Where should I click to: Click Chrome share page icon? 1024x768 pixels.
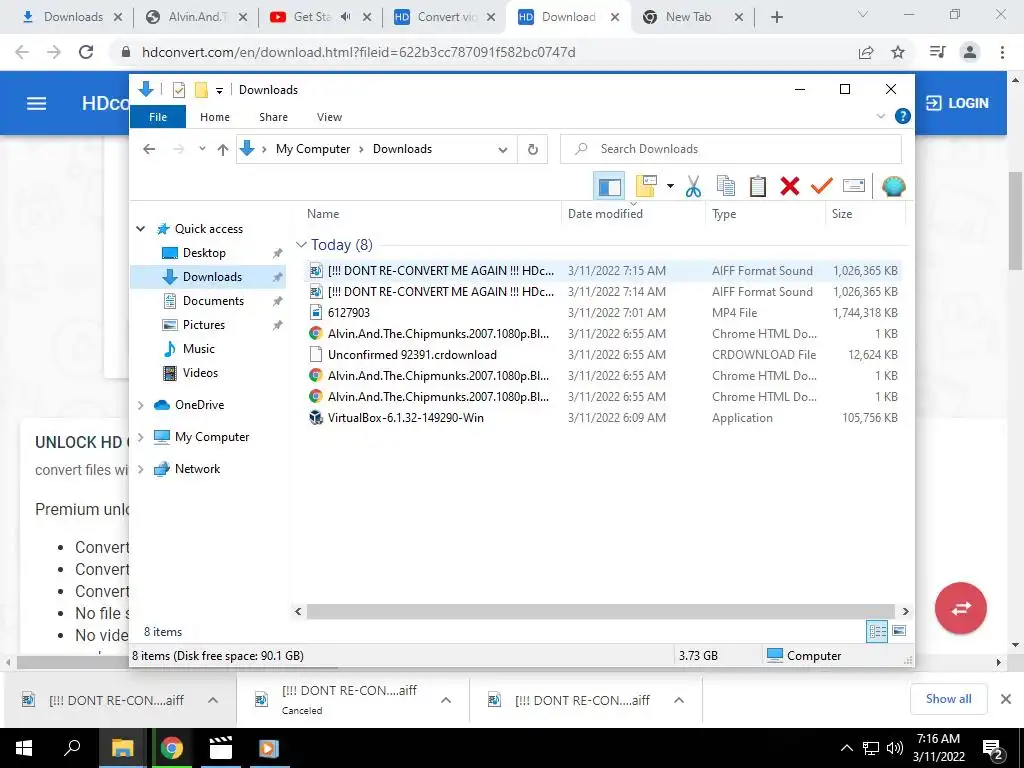[866, 52]
